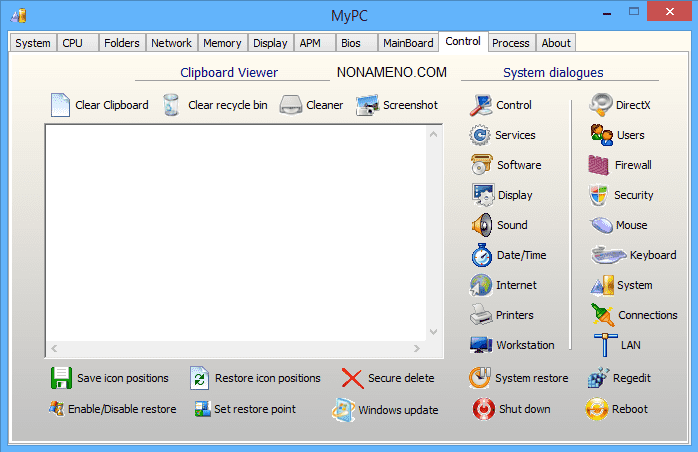Viewport: 698px width, 452px height.
Task: Click the clipboard horizontal scroll right arrow
Action: (x=418, y=349)
